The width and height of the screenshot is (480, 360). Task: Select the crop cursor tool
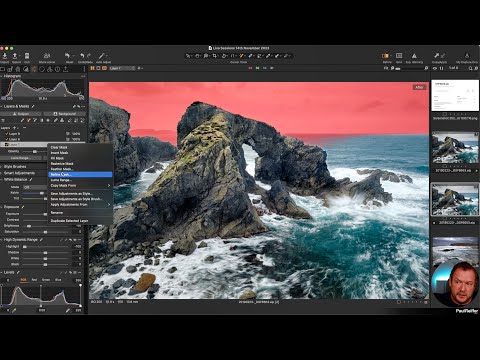[x=215, y=56]
